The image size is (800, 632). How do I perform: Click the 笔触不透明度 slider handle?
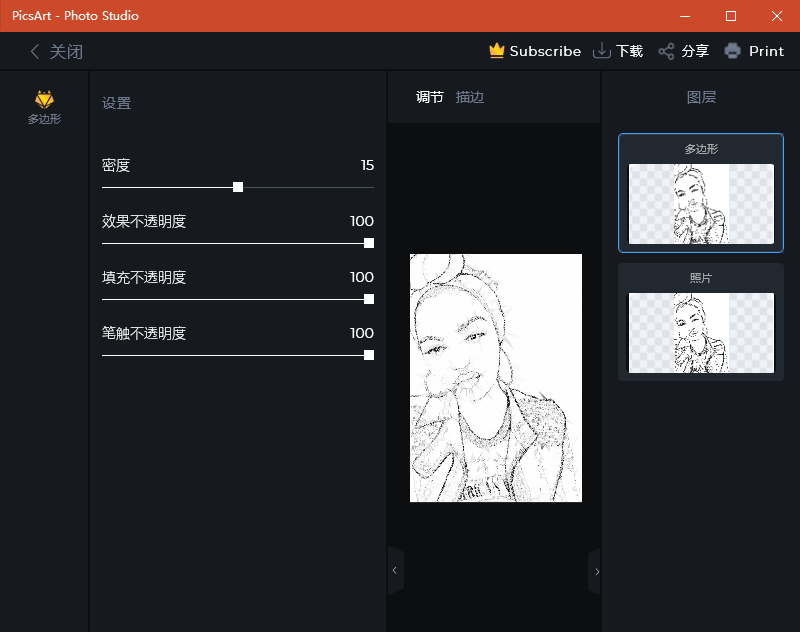click(x=369, y=355)
